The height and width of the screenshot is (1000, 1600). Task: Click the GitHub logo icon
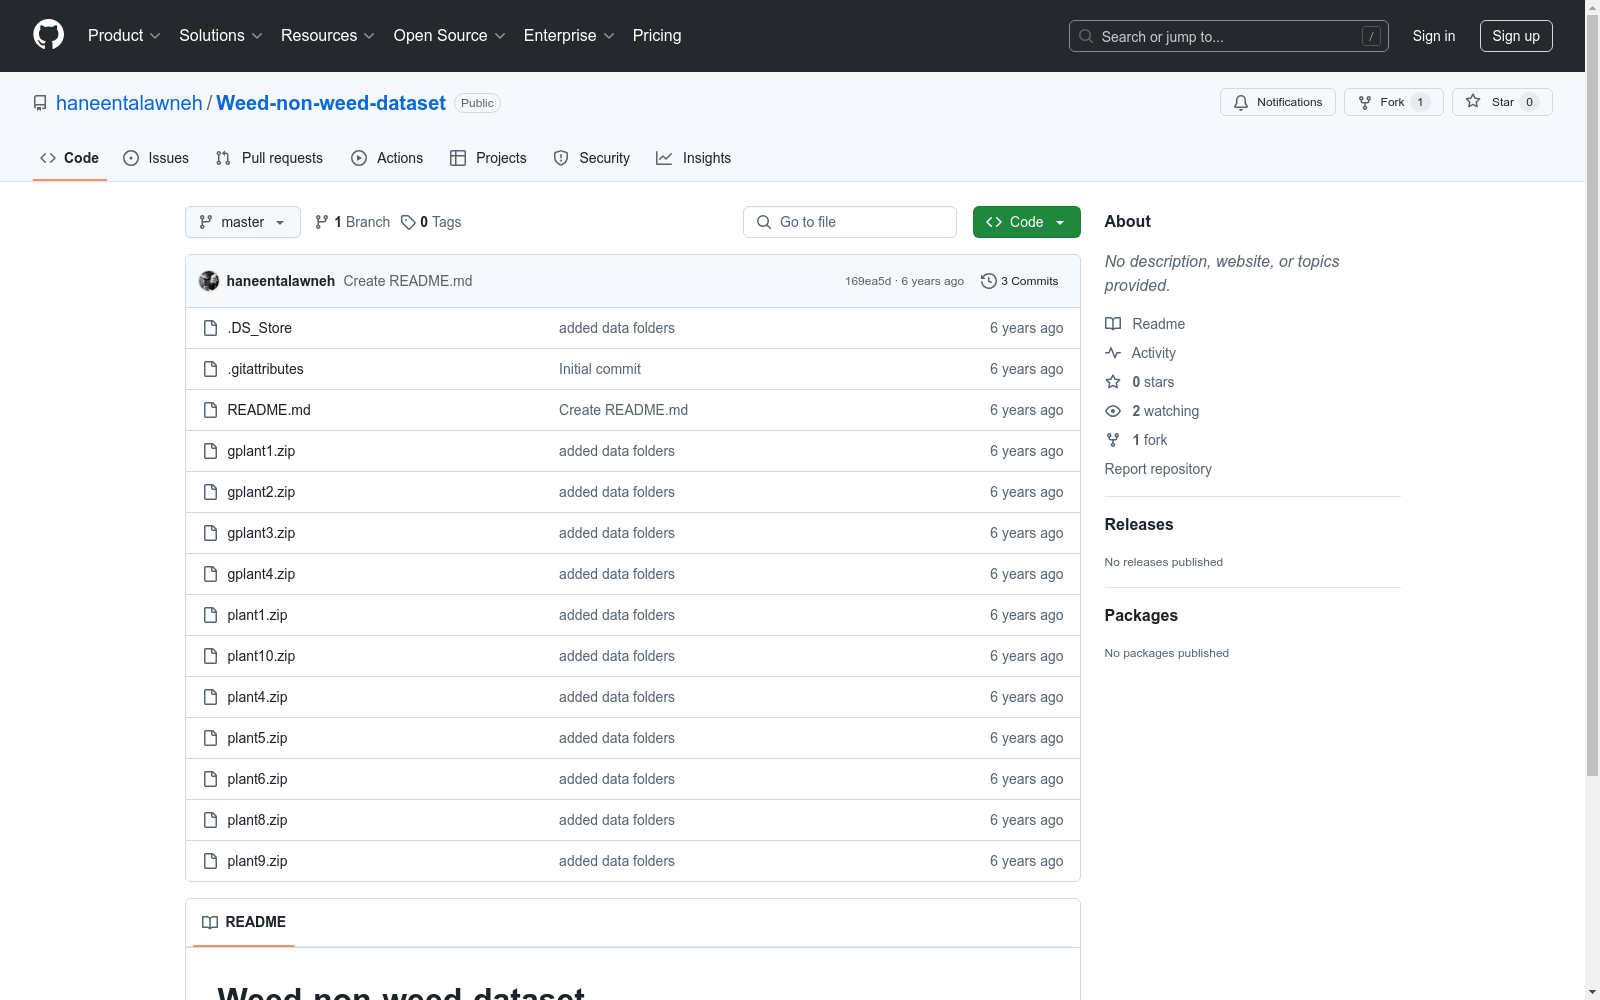point(48,35)
